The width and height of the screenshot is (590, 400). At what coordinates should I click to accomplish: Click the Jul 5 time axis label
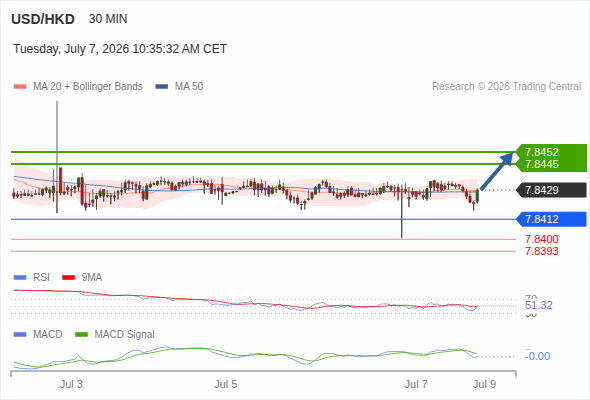[226, 384]
